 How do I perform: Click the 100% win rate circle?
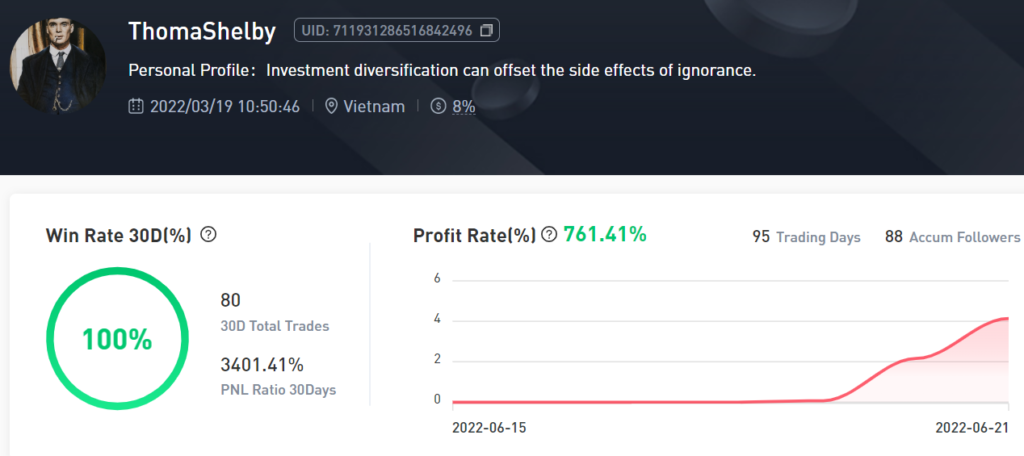point(117,338)
